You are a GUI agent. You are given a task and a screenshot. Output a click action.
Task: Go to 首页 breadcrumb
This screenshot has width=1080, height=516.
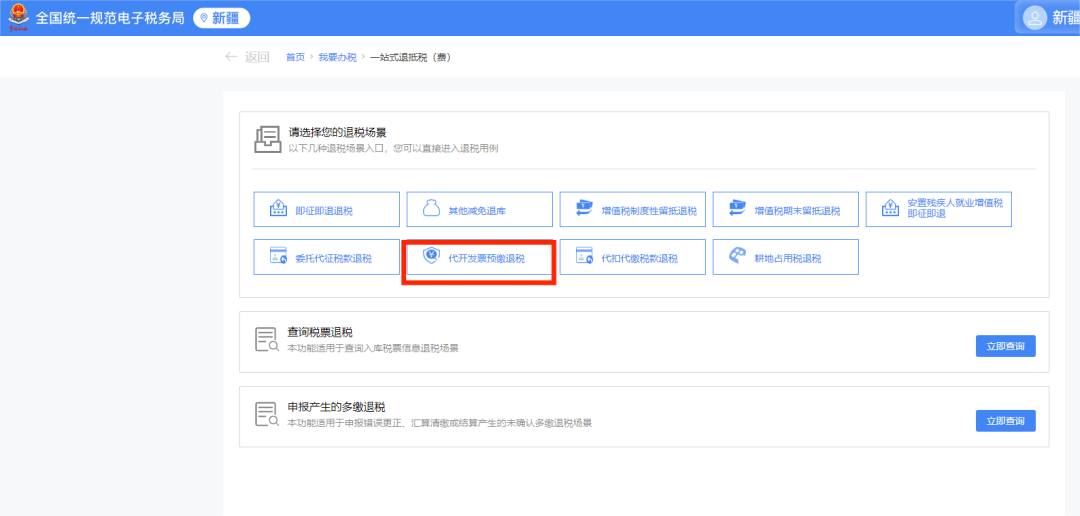click(295, 58)
